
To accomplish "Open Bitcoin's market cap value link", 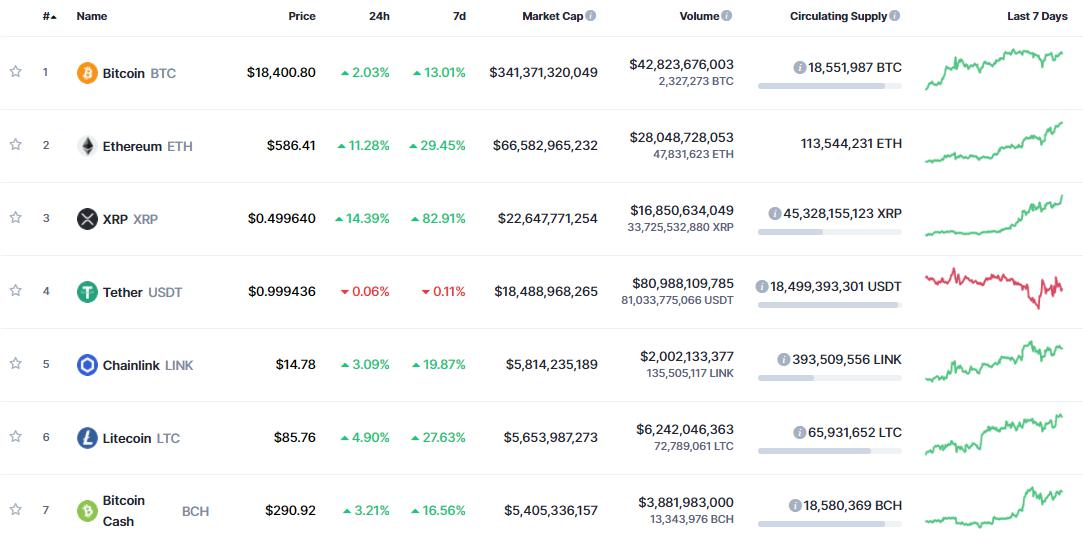I will [543, 73].
